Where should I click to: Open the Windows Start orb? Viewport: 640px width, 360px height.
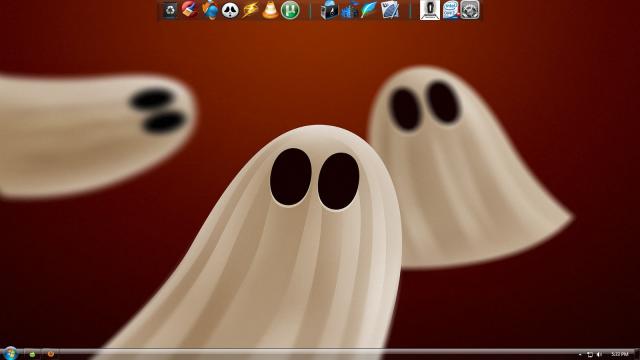[10, 353]
